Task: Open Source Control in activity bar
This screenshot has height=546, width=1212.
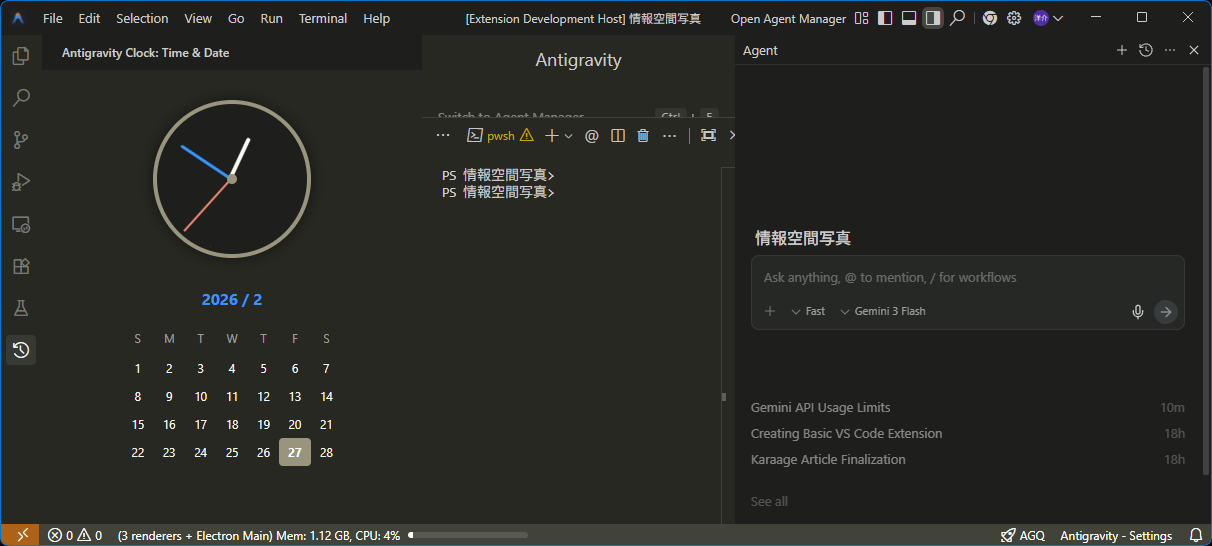Action: tap(20, 140)
